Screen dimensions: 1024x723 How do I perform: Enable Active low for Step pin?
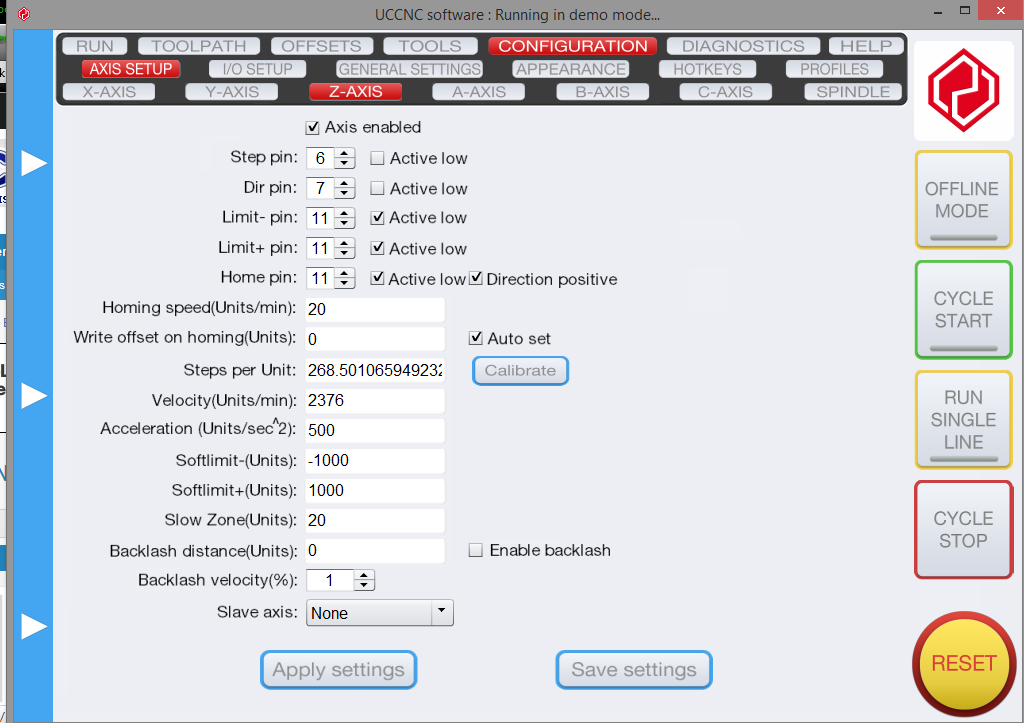pyautogui.click(x=378, y=158)
